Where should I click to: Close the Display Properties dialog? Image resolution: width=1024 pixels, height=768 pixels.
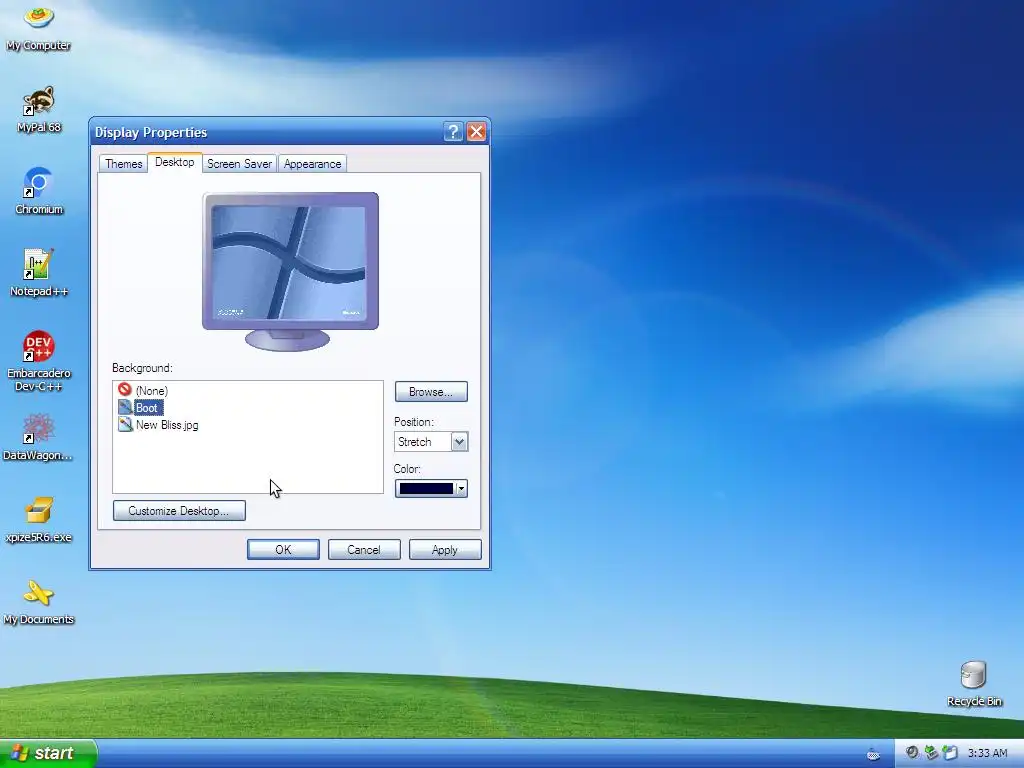(477, 132)
